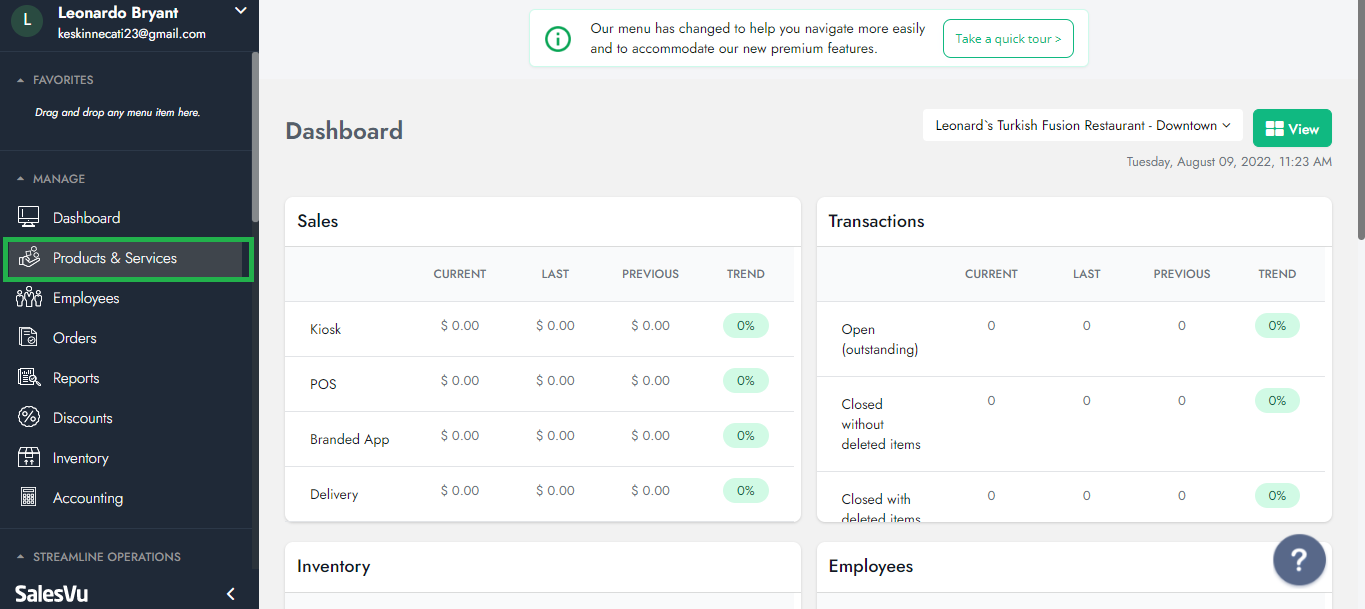Click the Dashboard monitor icon in sidebar
1365x609 pixels.
[28, 217]
